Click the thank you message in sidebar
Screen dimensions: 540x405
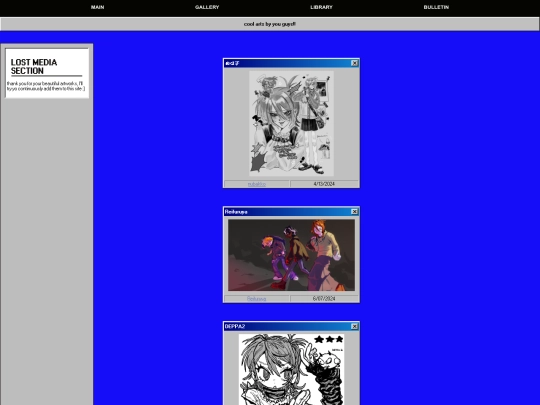tap(46, 86)
